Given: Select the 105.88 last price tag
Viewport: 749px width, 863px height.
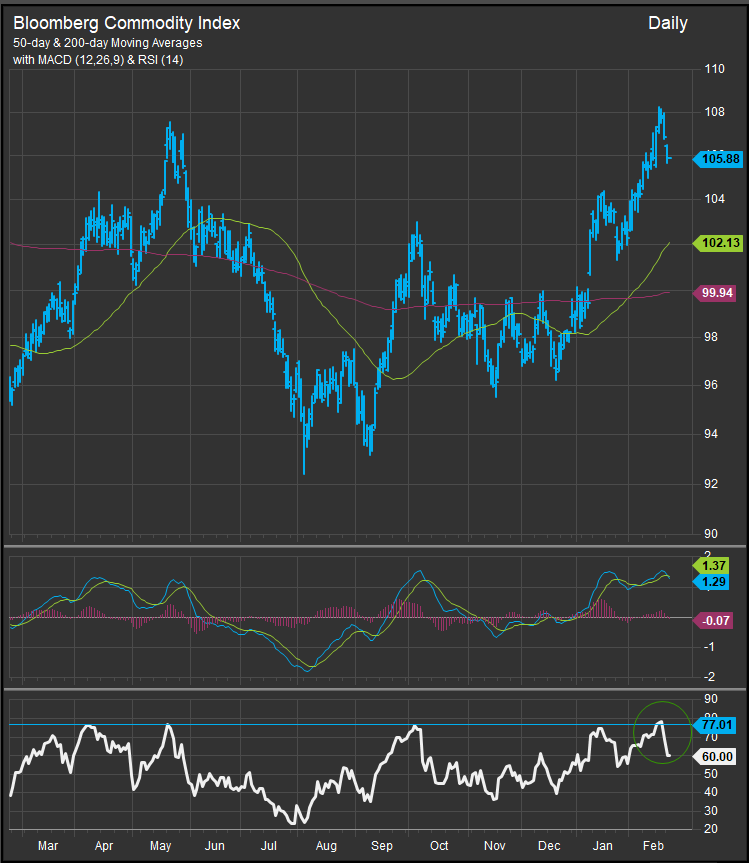Looking at the screenshot, I should 717,159.
